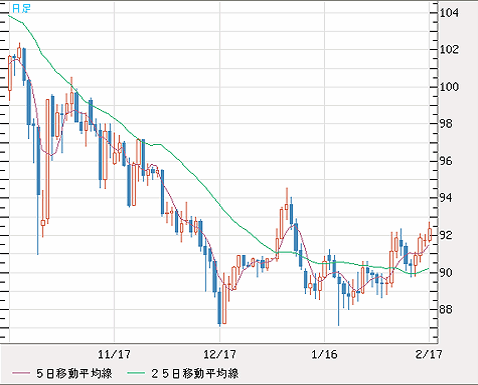Click the 104 price axis label
This screenshot has height=385, width=478.
(449, 13)
